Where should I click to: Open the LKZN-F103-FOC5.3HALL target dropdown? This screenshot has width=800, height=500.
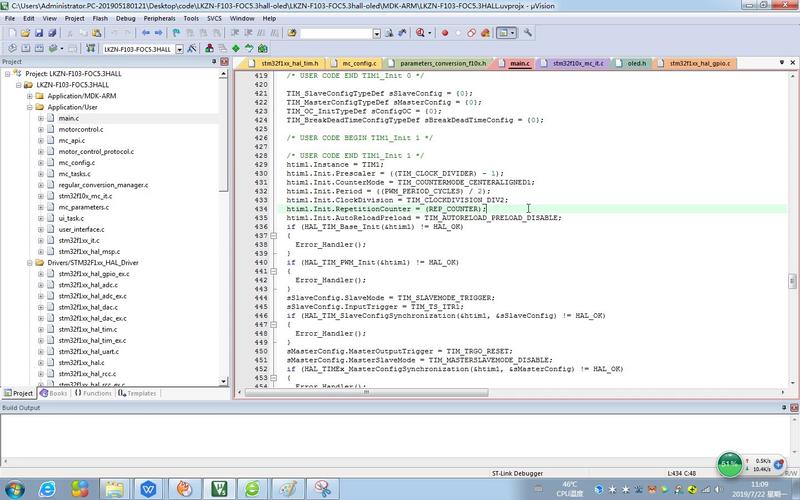coord(180,49)
